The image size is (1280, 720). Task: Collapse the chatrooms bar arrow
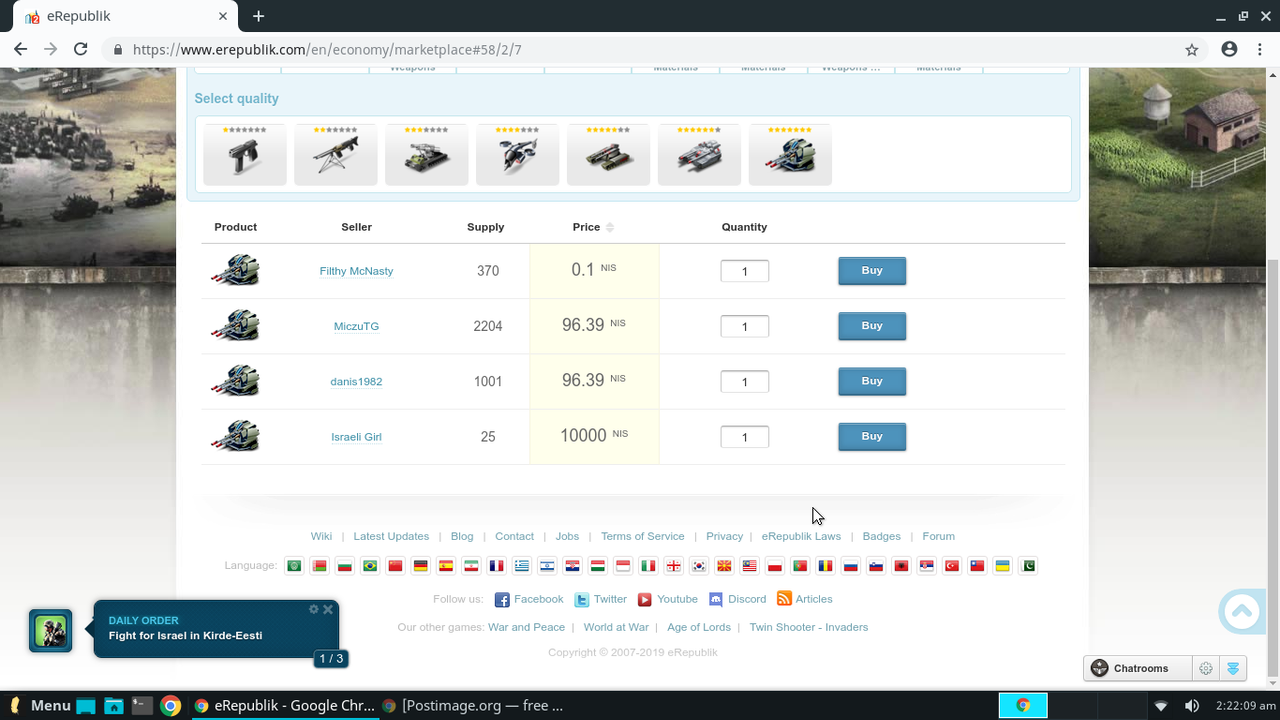coord(1234,668)
